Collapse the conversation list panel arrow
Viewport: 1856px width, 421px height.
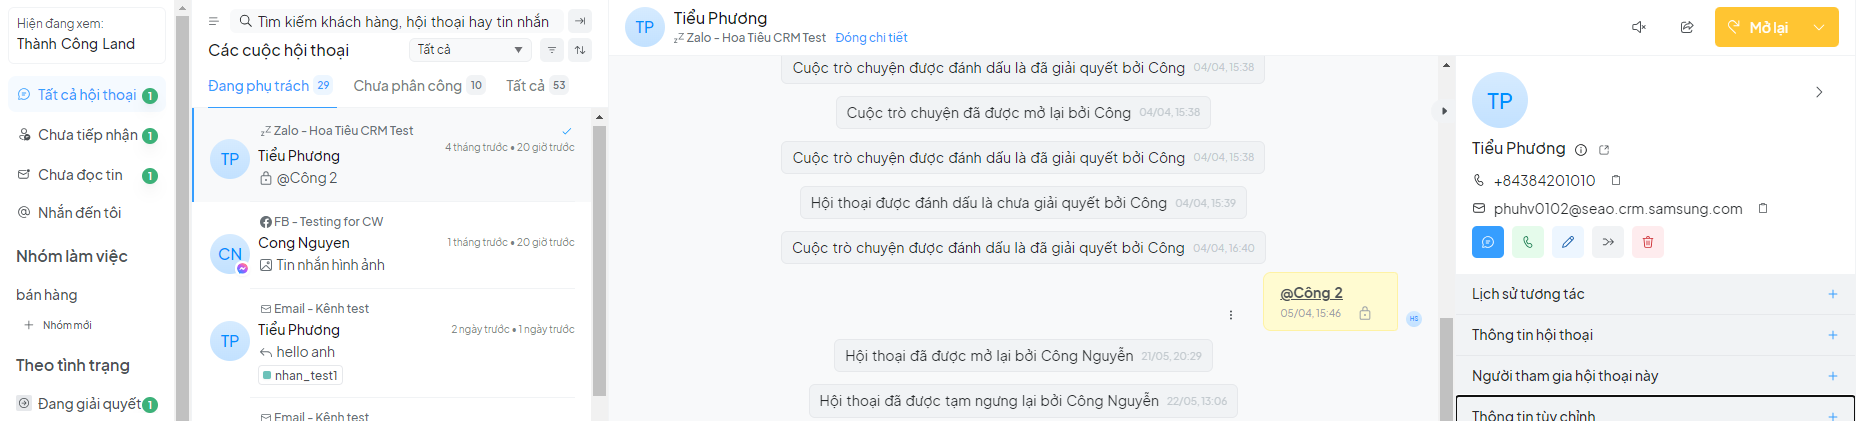tap(580, 21)
